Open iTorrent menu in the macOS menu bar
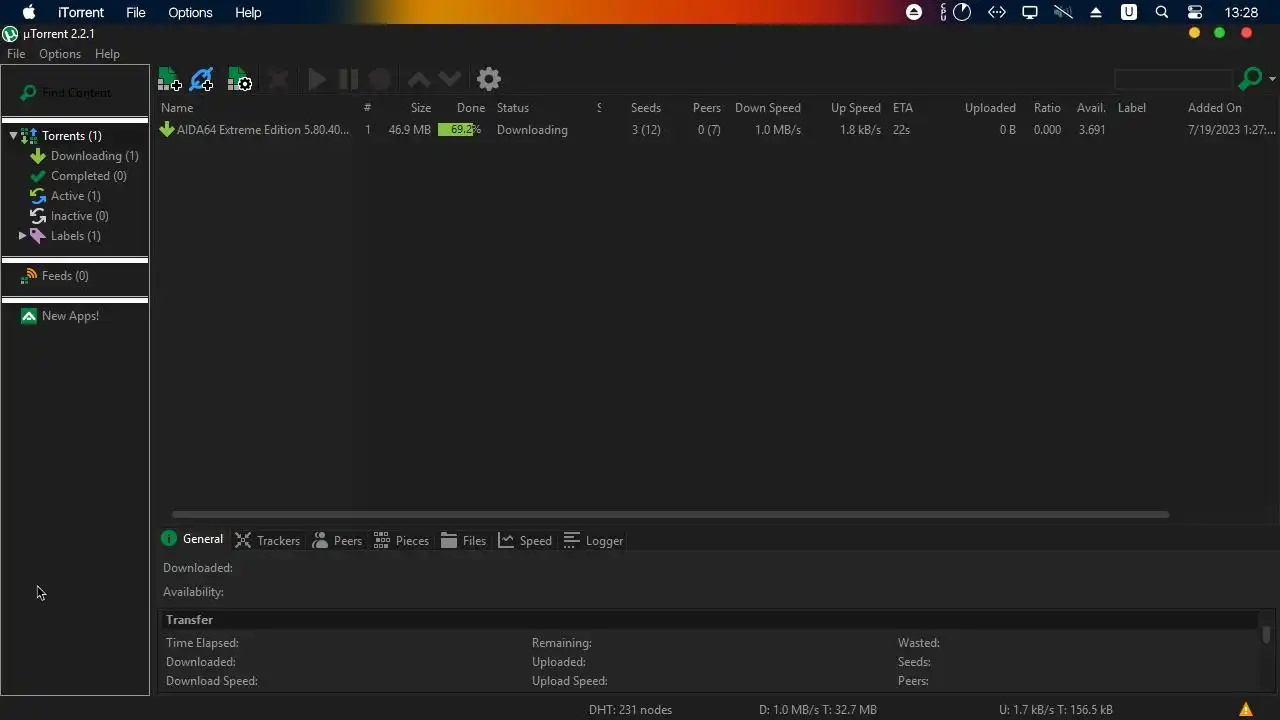Viewport: 1280px width, 720px height. 81,12
